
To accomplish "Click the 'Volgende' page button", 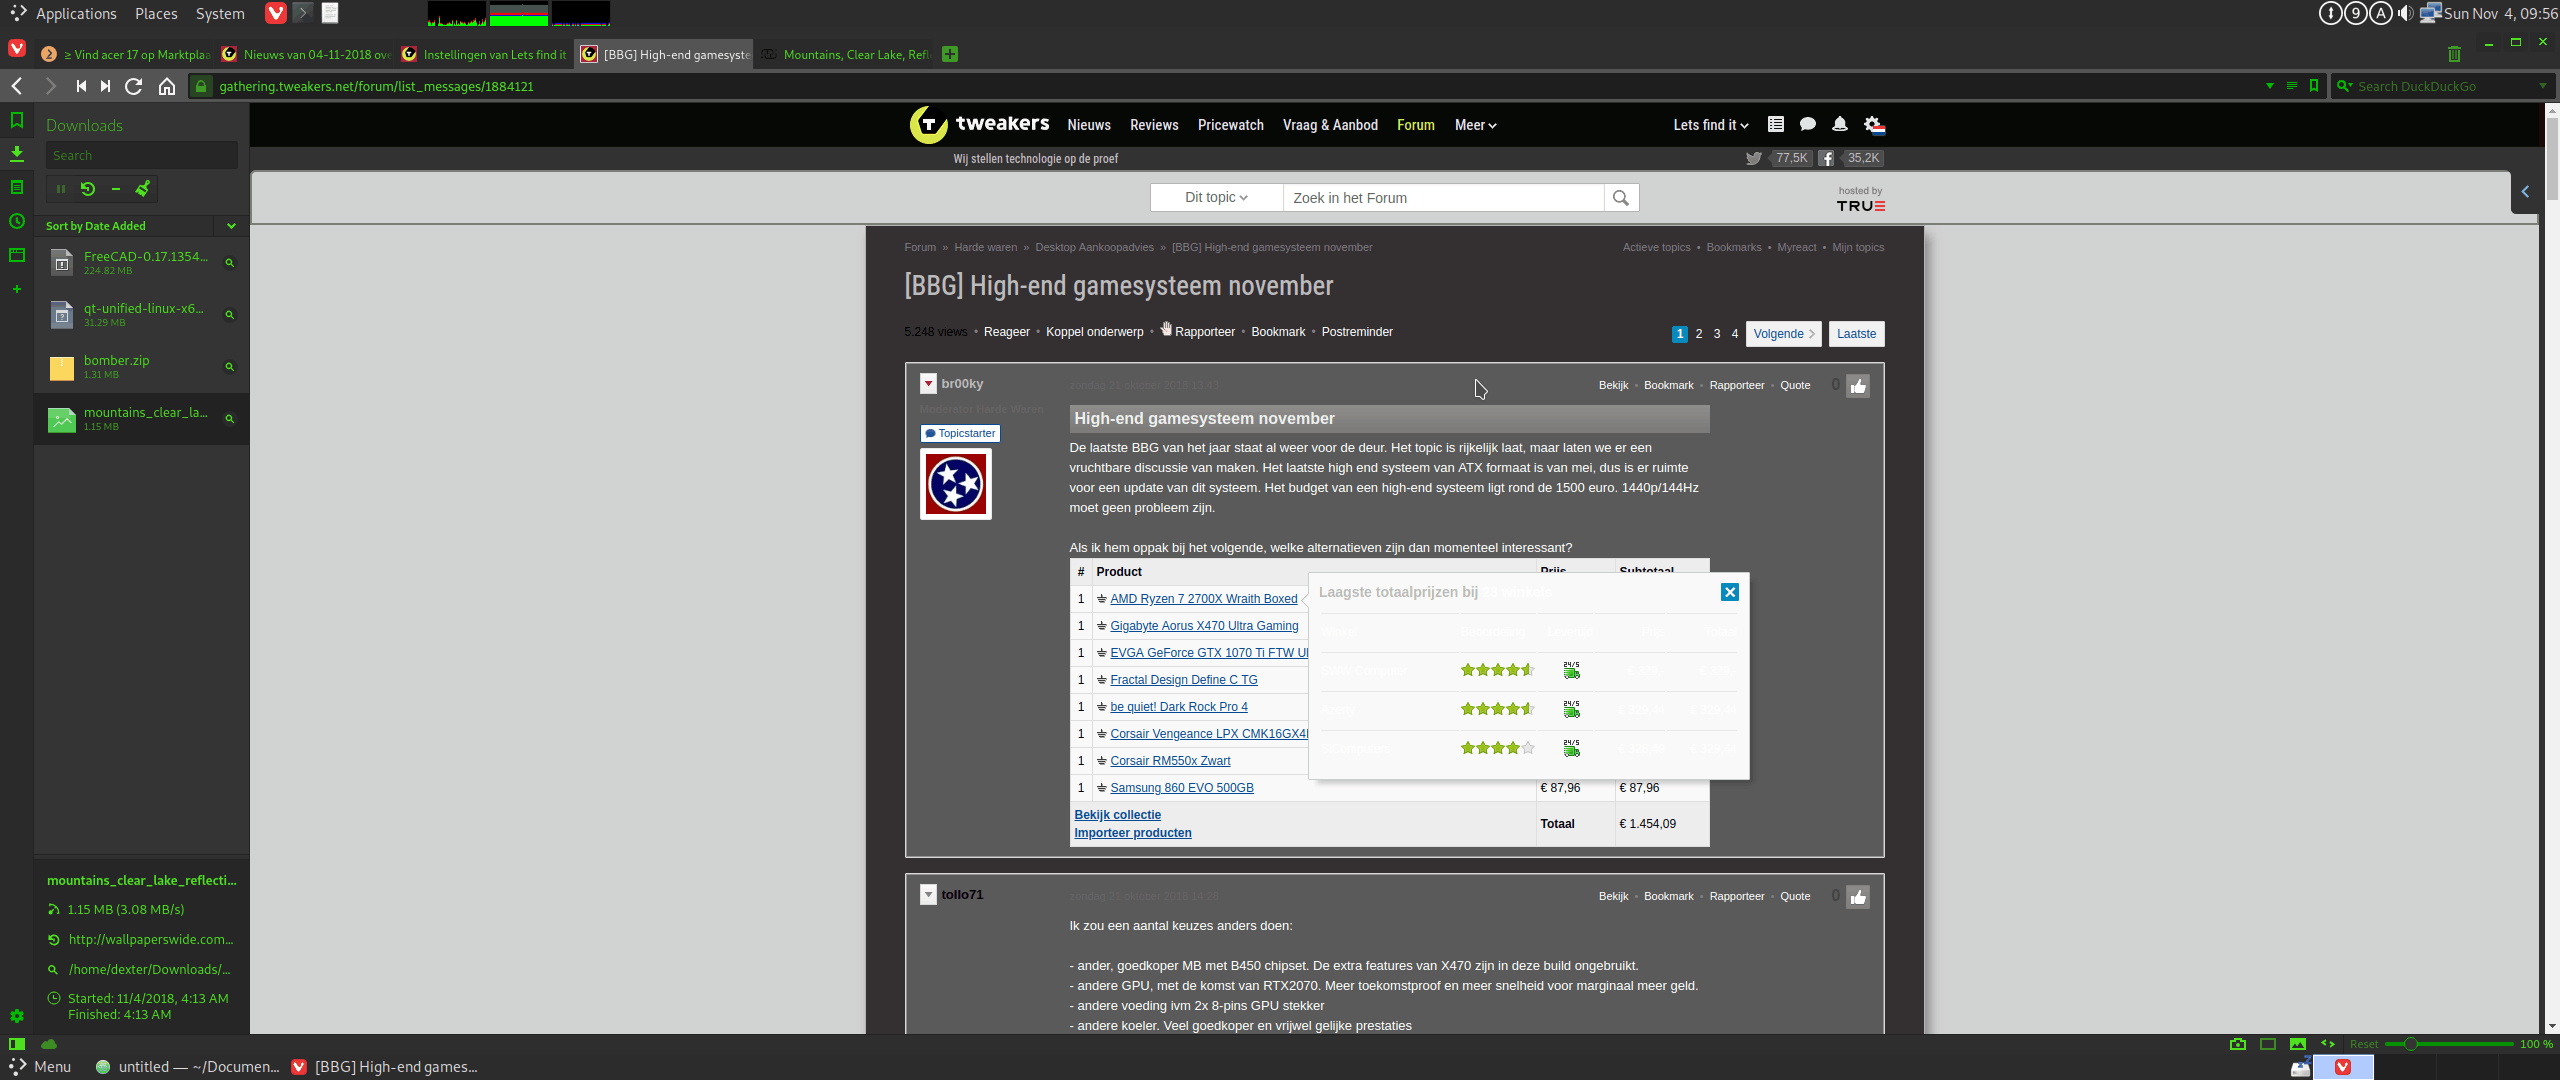I will (1783, 334).
